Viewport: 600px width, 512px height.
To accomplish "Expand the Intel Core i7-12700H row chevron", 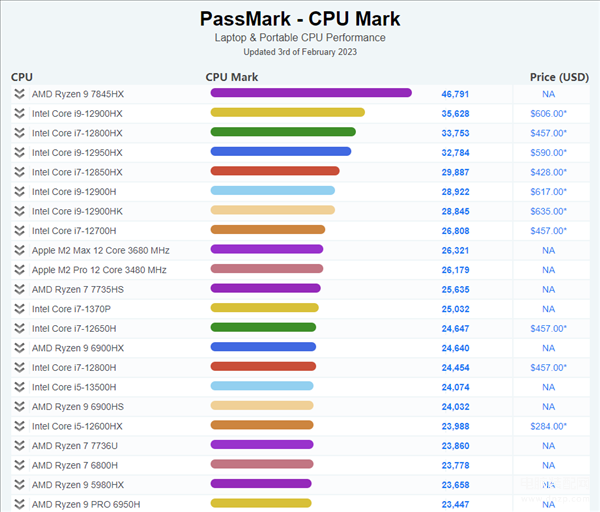I will (x=19, y=230).
